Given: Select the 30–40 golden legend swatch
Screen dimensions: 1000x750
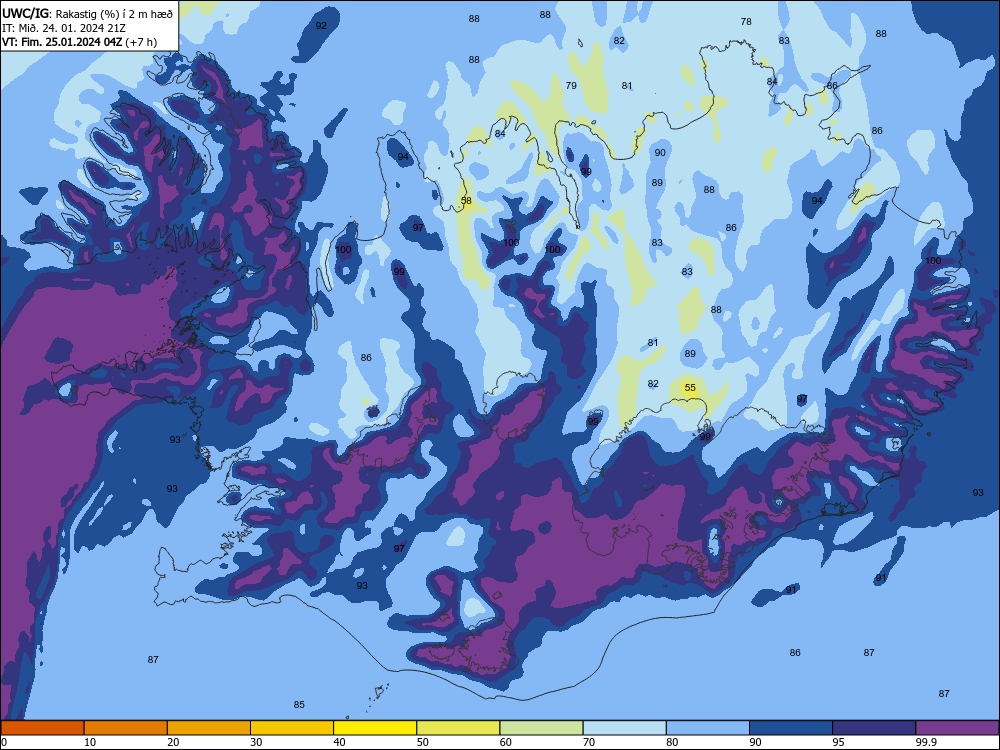Looking at the screenshot, I should pos(292,728).
